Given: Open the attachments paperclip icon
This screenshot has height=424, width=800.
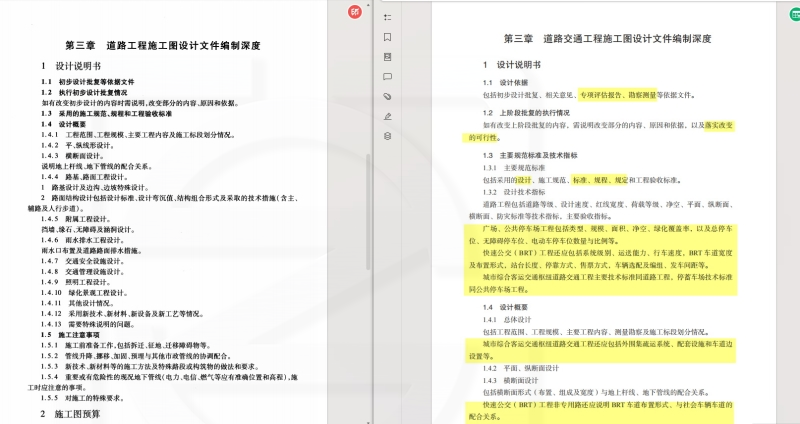Looking at the screenshot, I should tap(387, 95).
